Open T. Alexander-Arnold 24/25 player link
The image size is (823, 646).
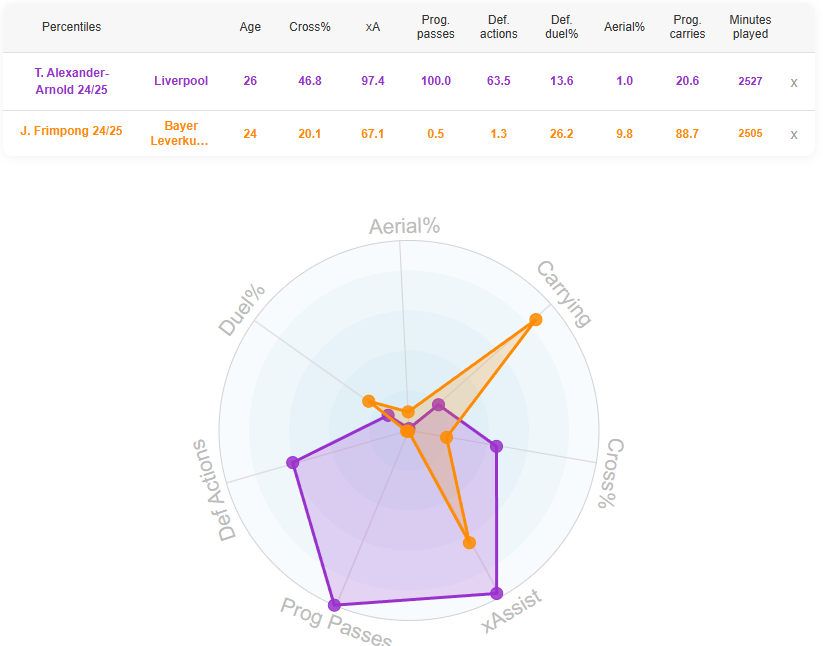click(x=71, y=81)
